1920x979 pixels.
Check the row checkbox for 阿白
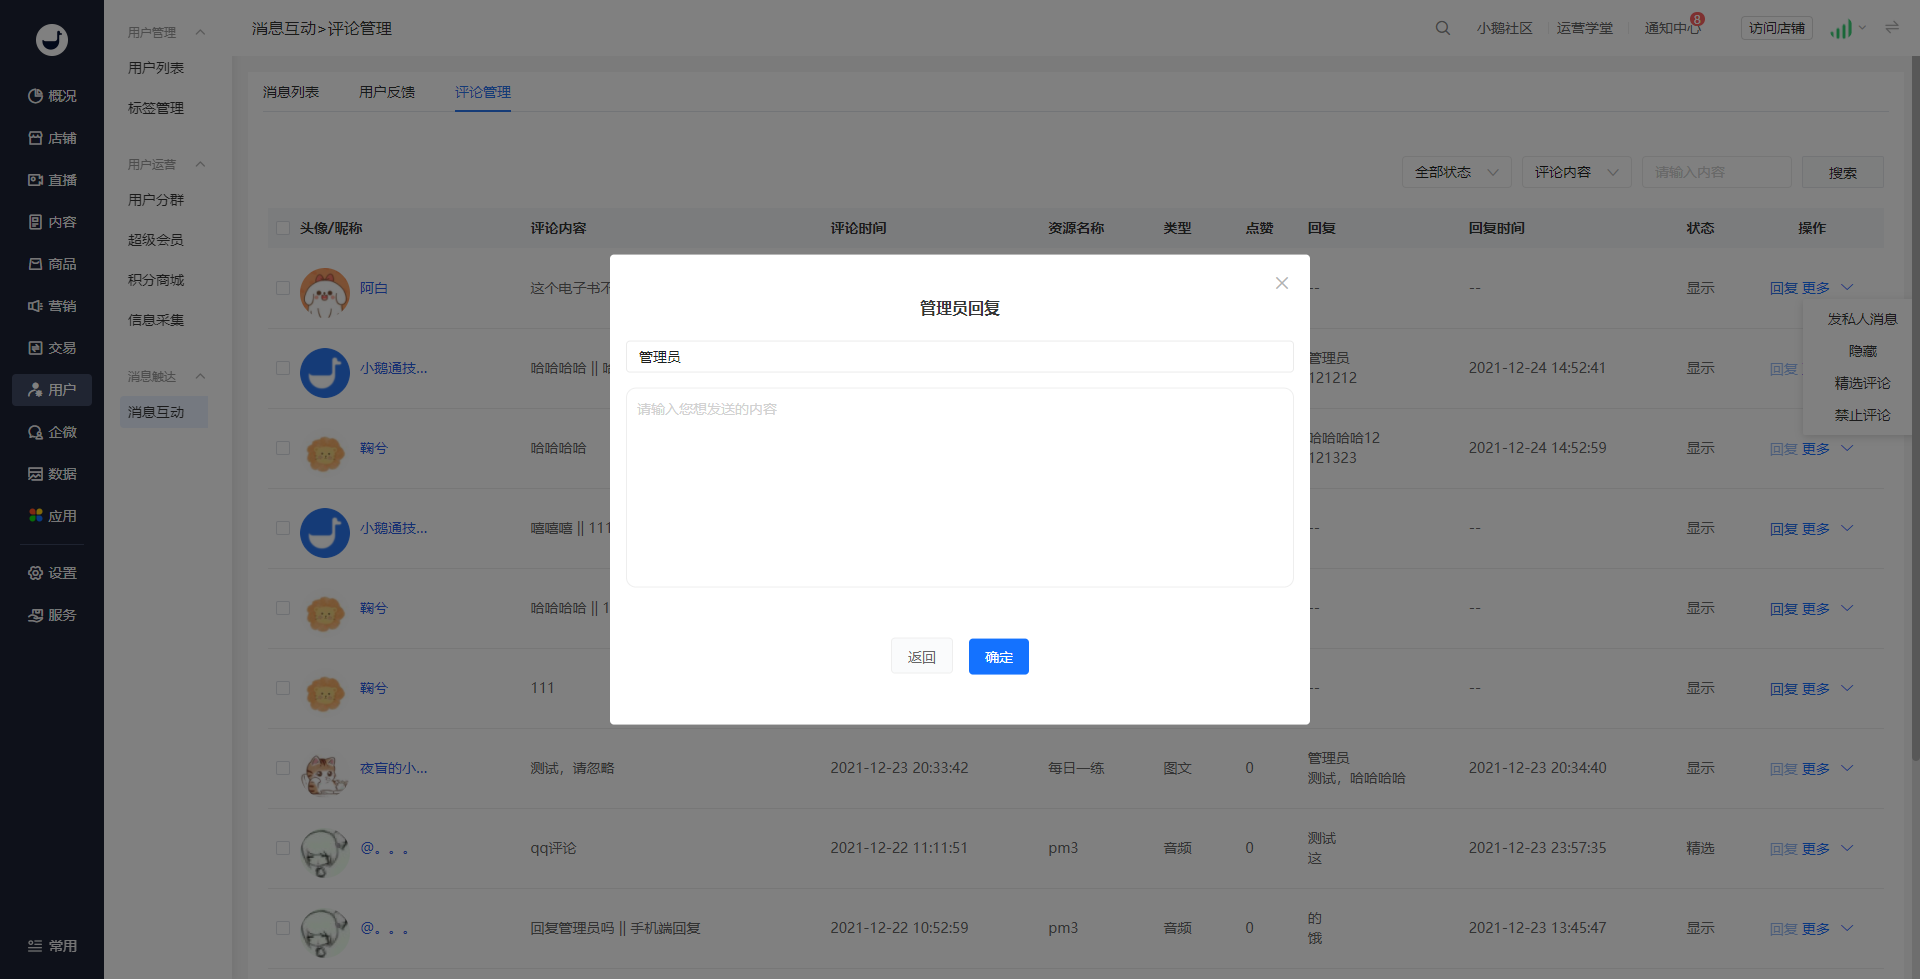point(283,288)
